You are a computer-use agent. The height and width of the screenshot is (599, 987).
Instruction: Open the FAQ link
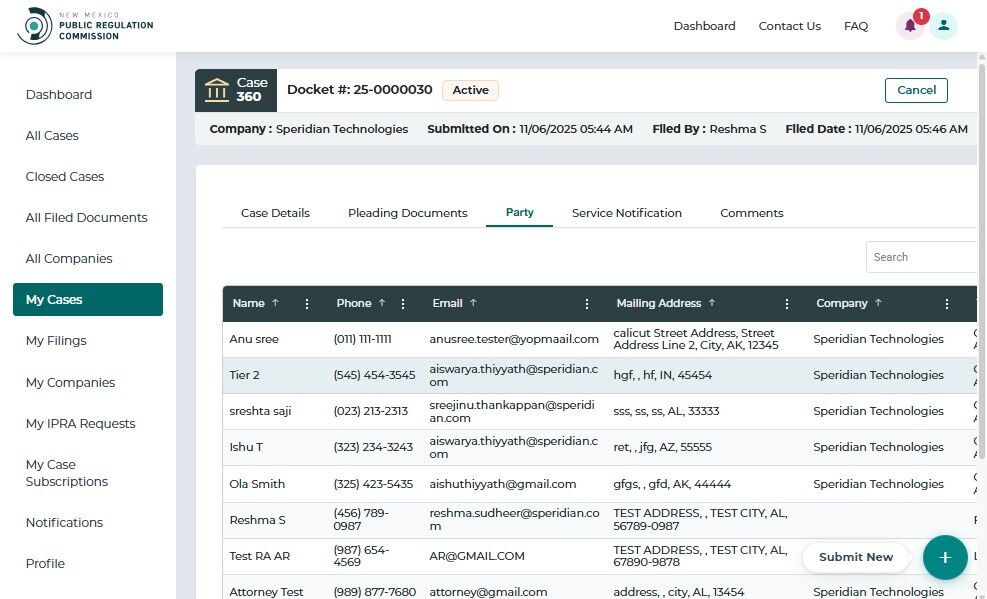pos(855,26)
